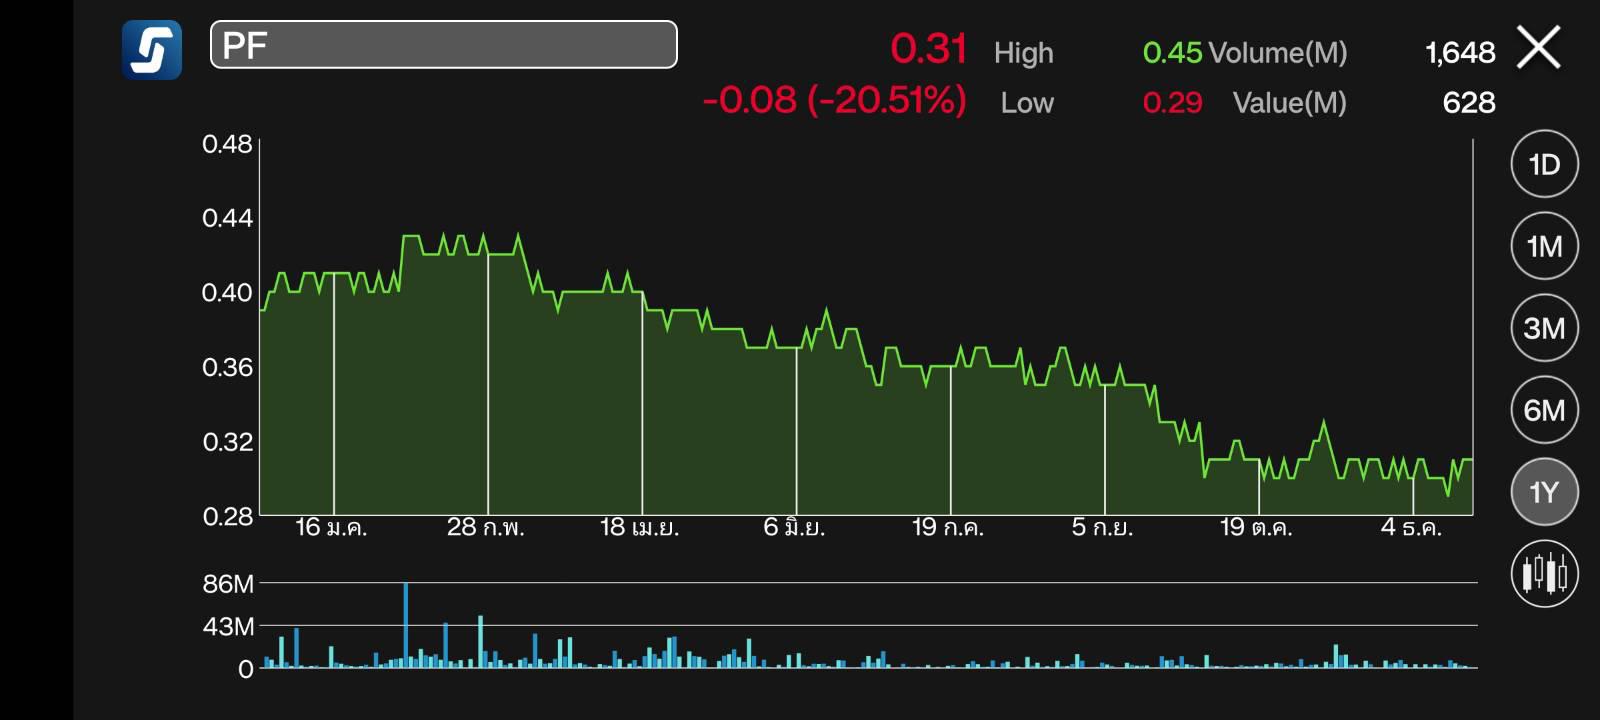Click the 16 ม.ค. date marker
This screenshot has width=1600, height=720.
pos(331,527)
